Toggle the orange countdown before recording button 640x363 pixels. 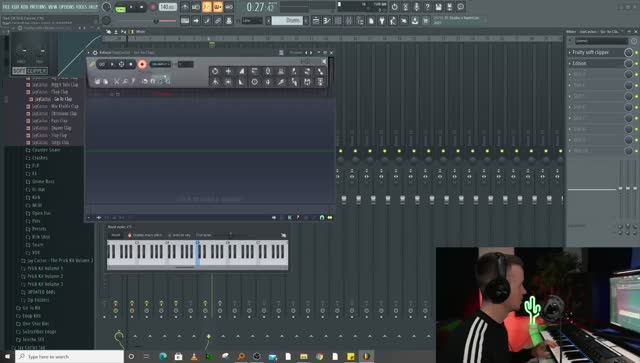[x=207, y=7]
